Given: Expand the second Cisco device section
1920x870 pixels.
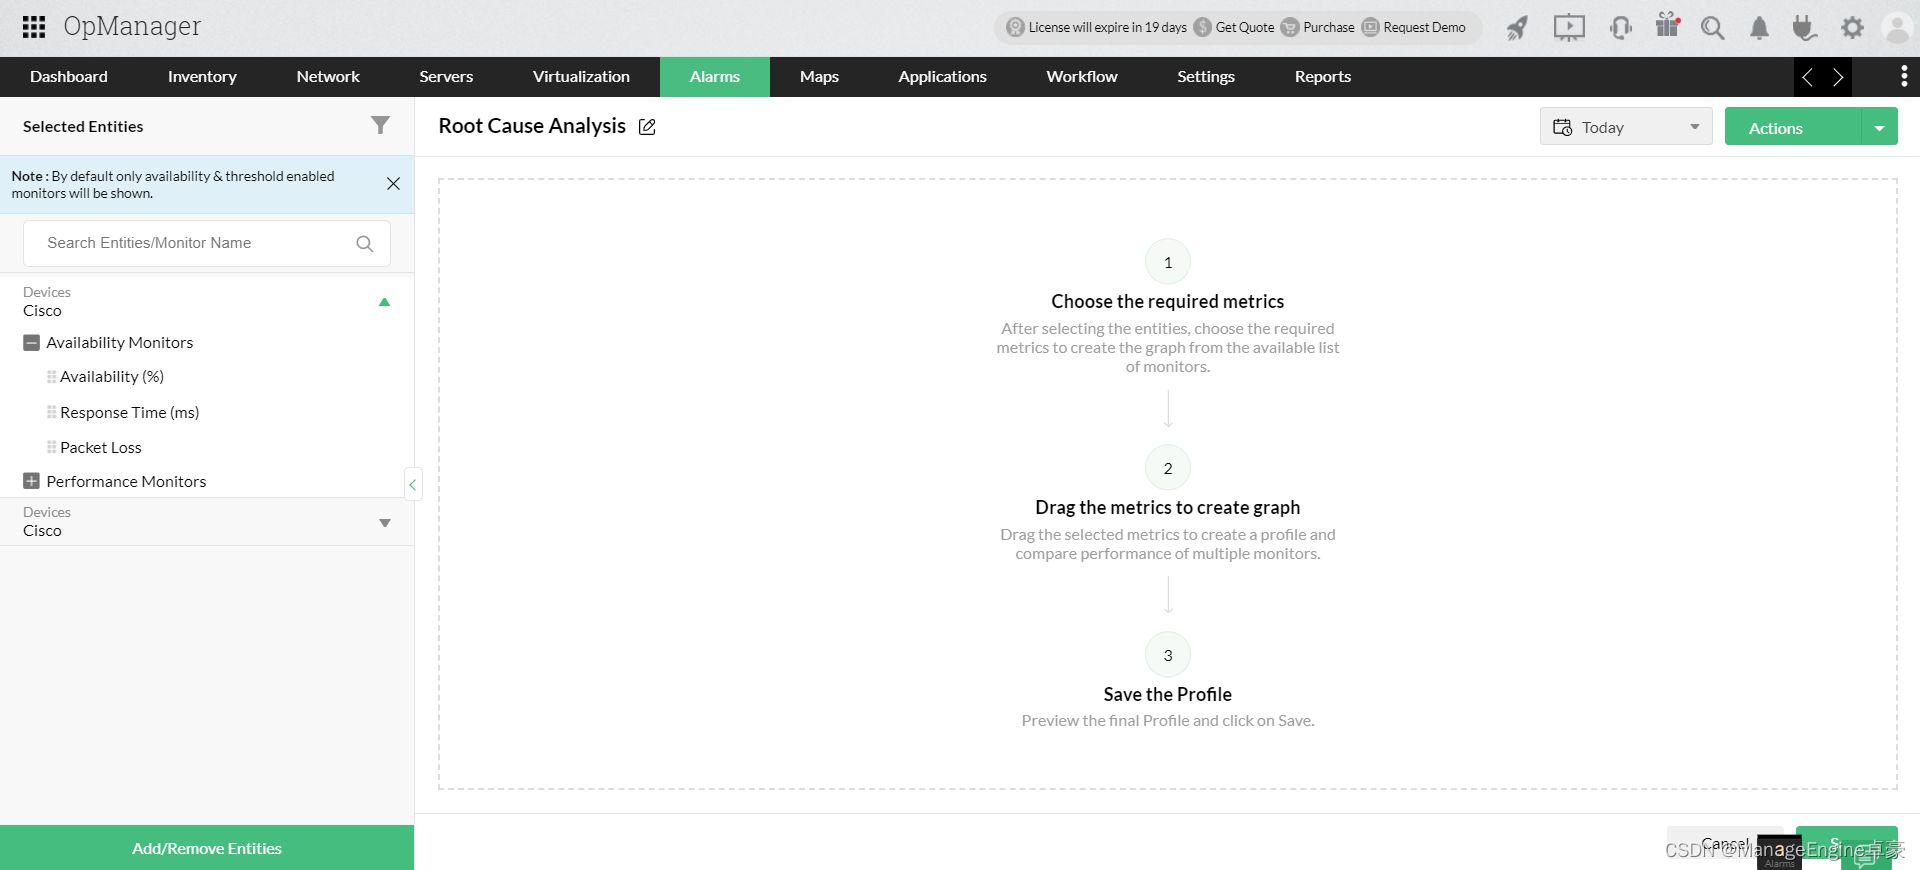Looking at the screenshot, I should [x=384, y=523].
